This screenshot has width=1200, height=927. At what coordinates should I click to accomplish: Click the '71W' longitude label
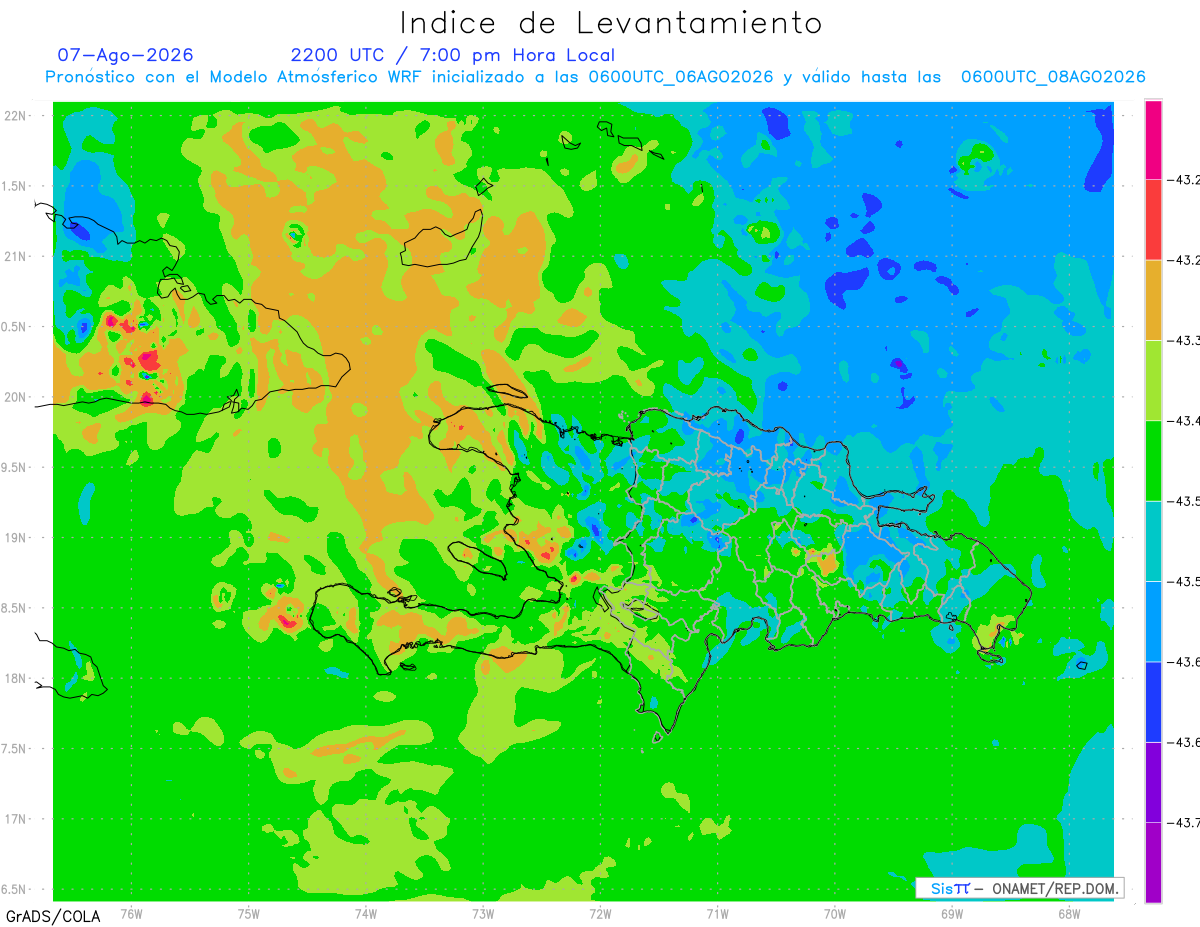point(717,914)
